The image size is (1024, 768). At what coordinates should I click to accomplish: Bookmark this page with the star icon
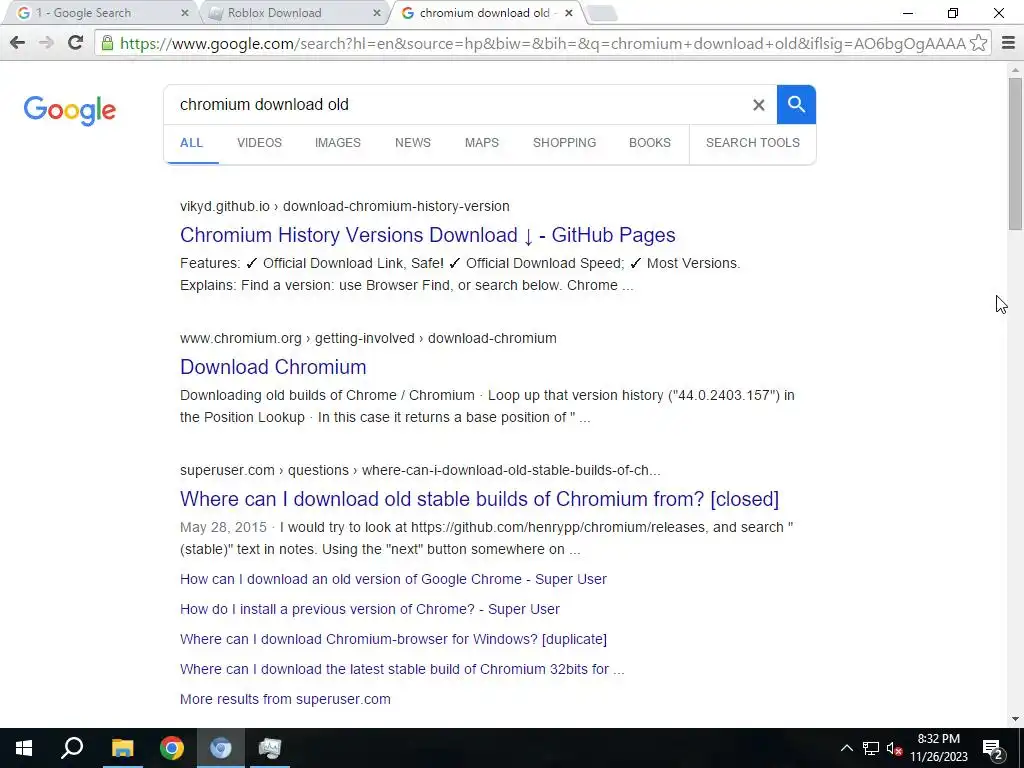tap(978, 43)
